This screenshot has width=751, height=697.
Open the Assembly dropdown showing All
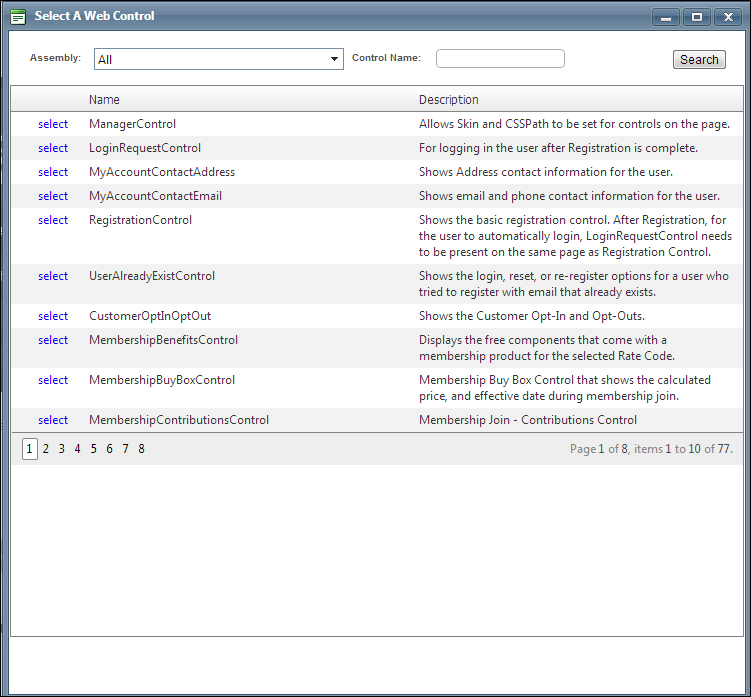[218, 59]
